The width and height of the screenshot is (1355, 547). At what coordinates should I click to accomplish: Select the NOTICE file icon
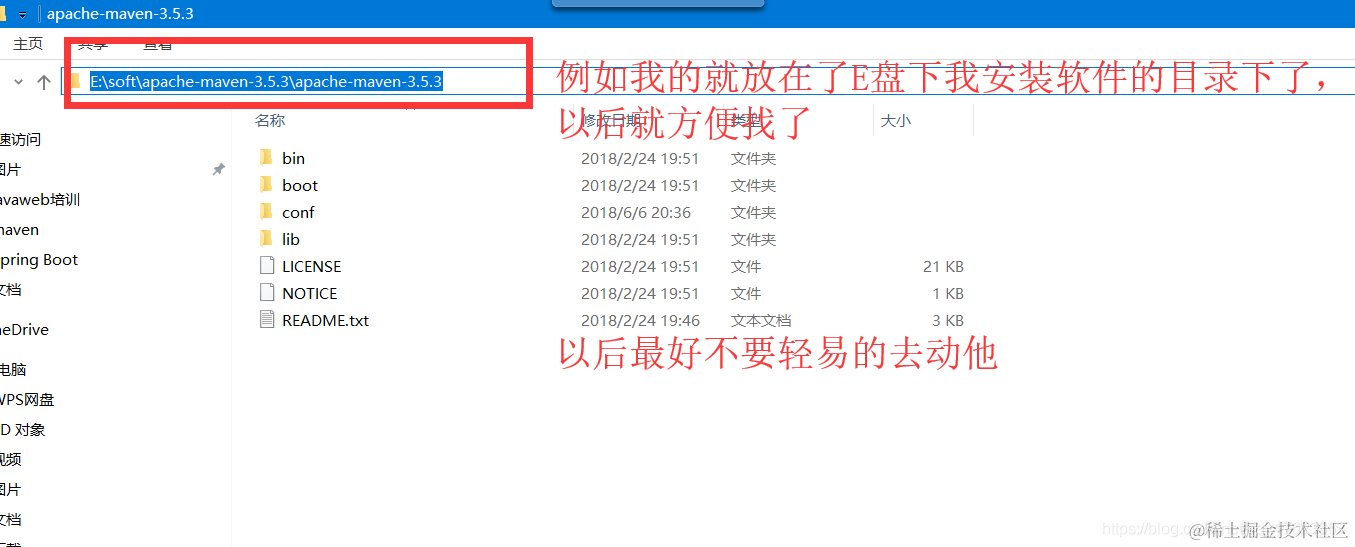tap(266, 293)
